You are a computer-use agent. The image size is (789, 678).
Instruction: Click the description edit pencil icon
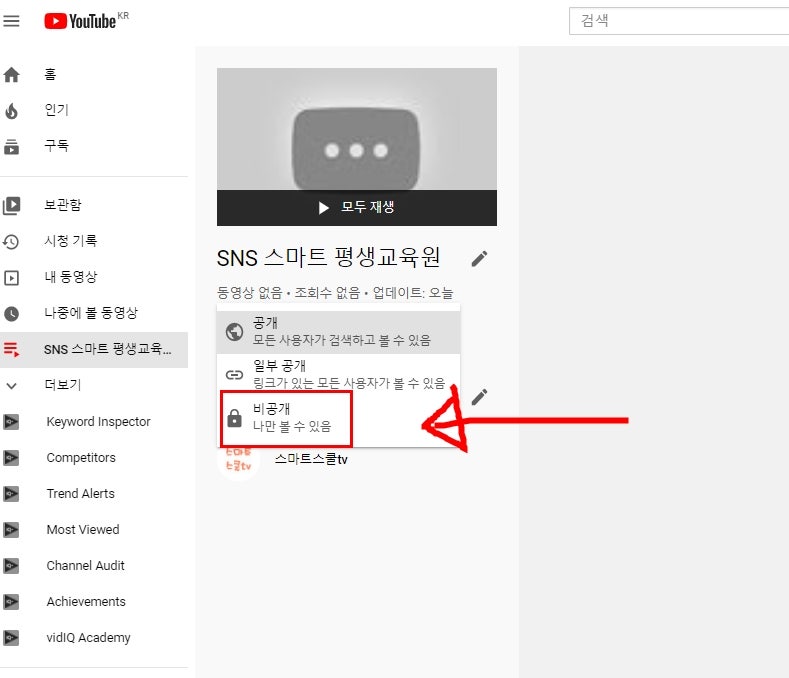click(479, 397)
